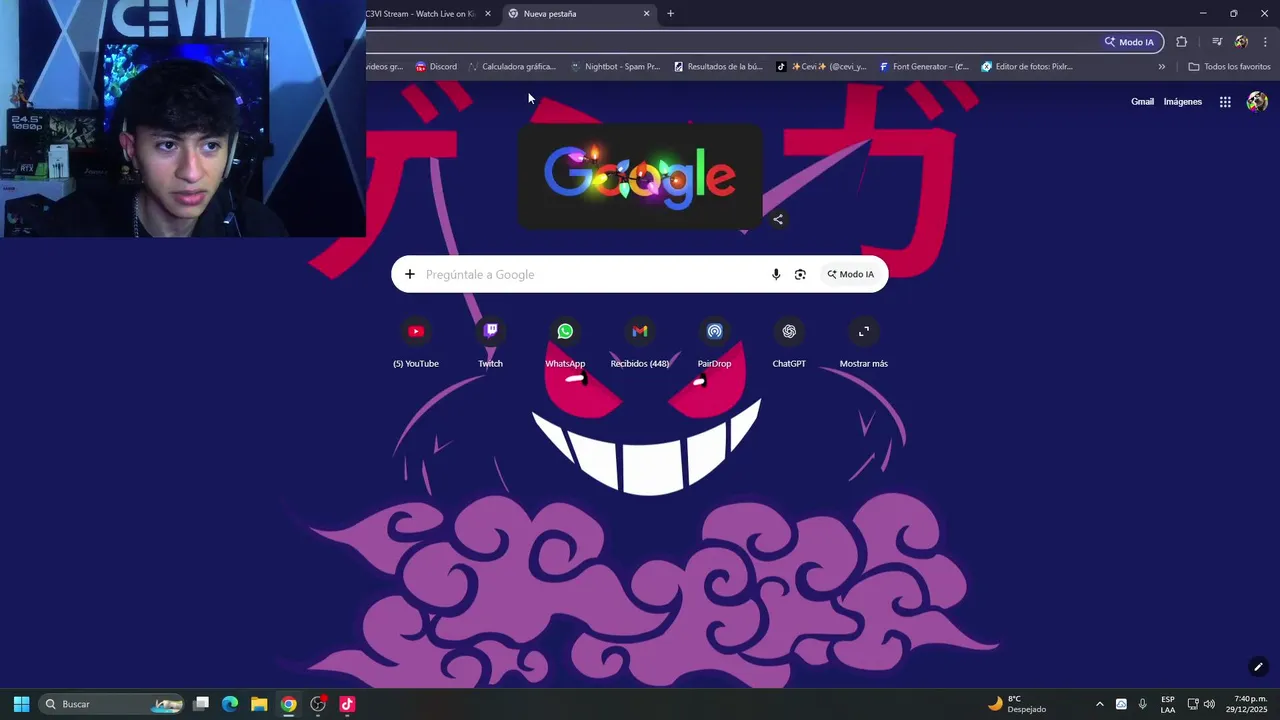Open the Cevi TikTok bookmark
Viewport: 1280px width, 720px height.
tap(822, 67)
